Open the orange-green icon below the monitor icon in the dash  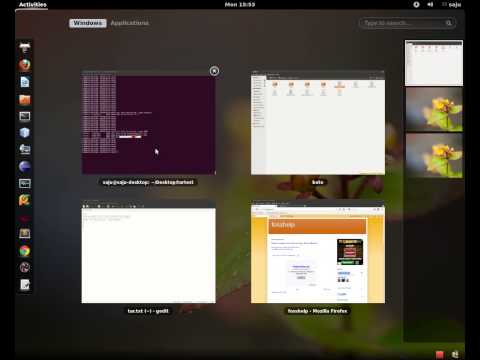(25, 200)
